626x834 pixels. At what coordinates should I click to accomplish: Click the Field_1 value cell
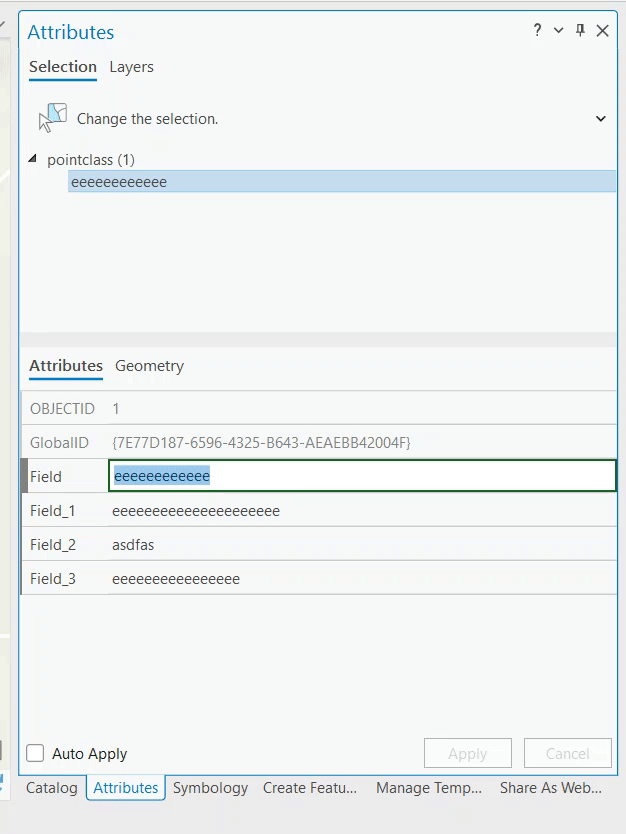pos(362,511)
